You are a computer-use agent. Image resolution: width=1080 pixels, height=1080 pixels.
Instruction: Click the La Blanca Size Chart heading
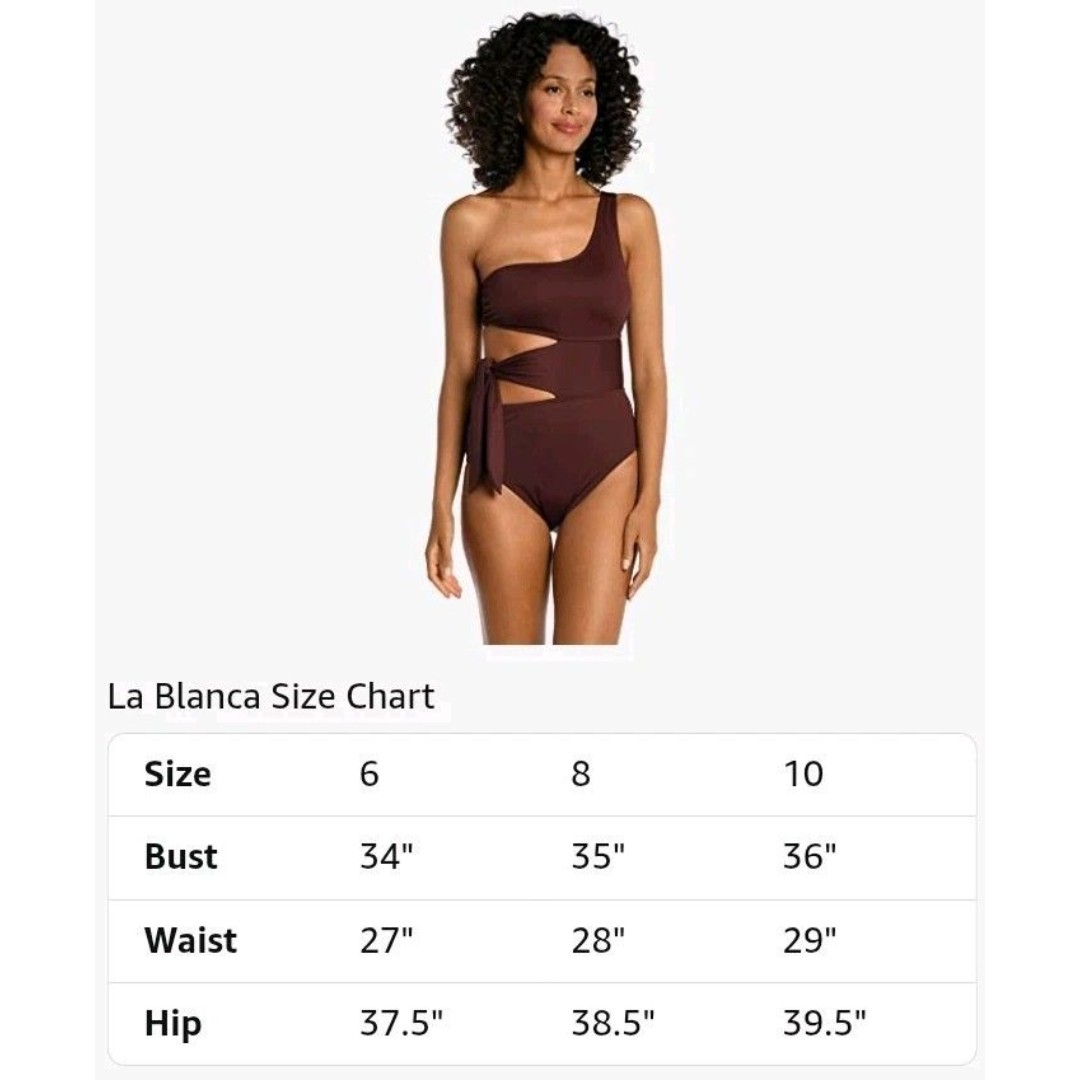[271, 696]
